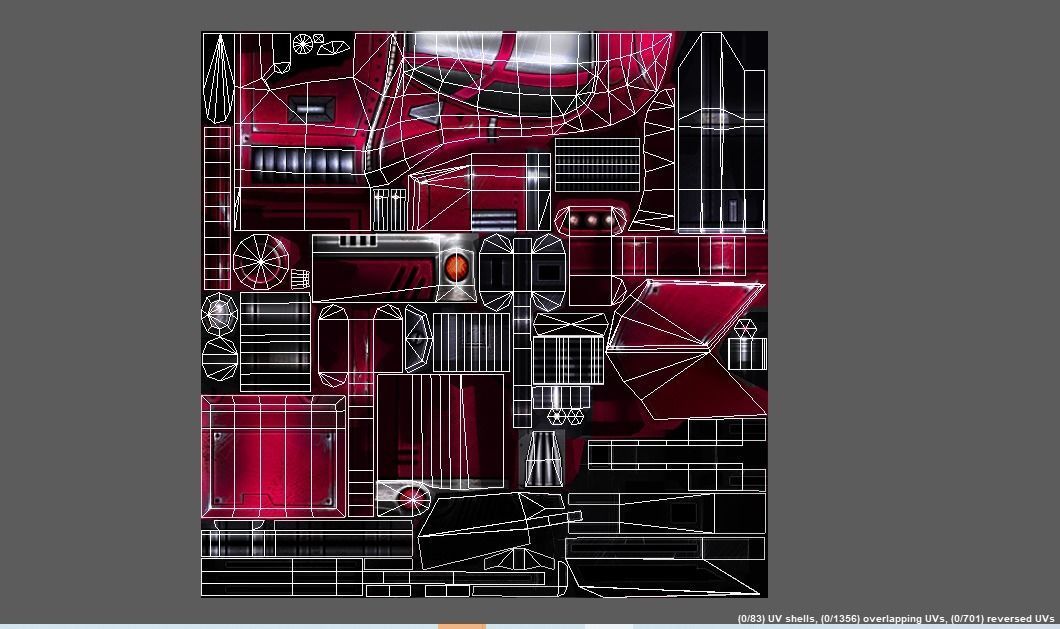1060x629 pixels.
Task: Select the shell with three small lights
Action: (590, 219)
